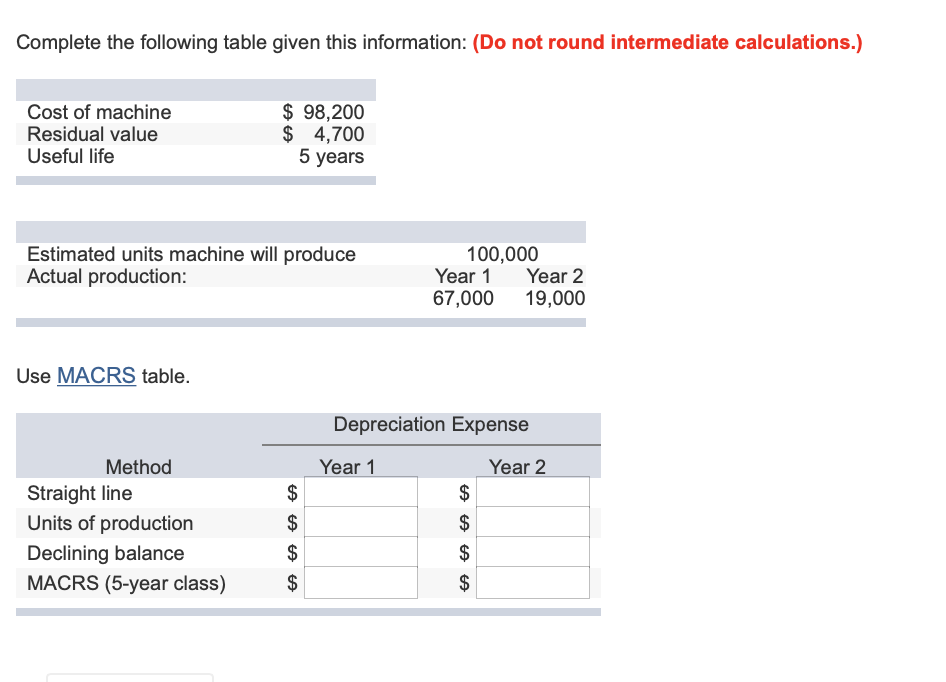Click the Straight line Year 2 input field
Image resolution: width=946 pixels, height=682 pixels.
pos(532,491)
